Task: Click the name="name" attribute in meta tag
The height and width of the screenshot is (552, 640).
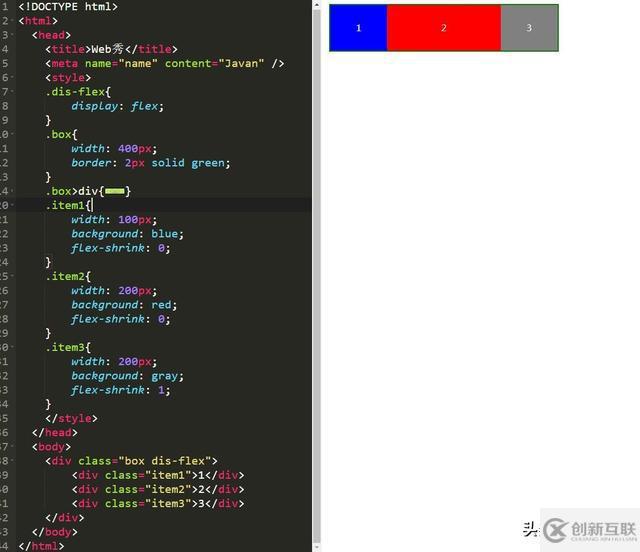Action: tap(121, 63)
